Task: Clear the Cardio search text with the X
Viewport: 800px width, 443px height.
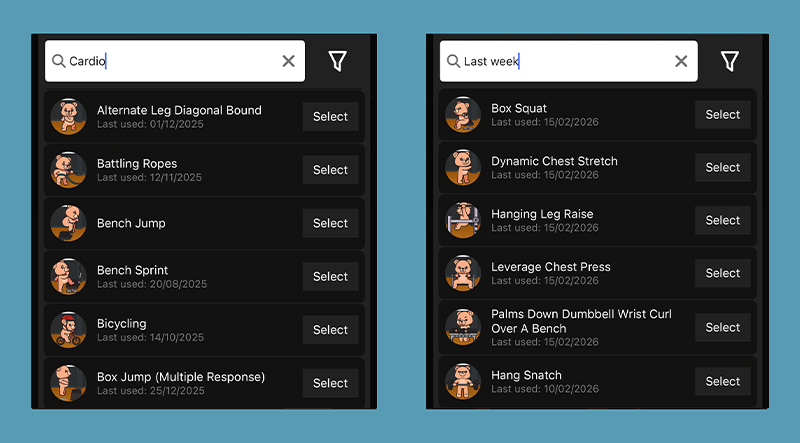Action: click(289, 61)
